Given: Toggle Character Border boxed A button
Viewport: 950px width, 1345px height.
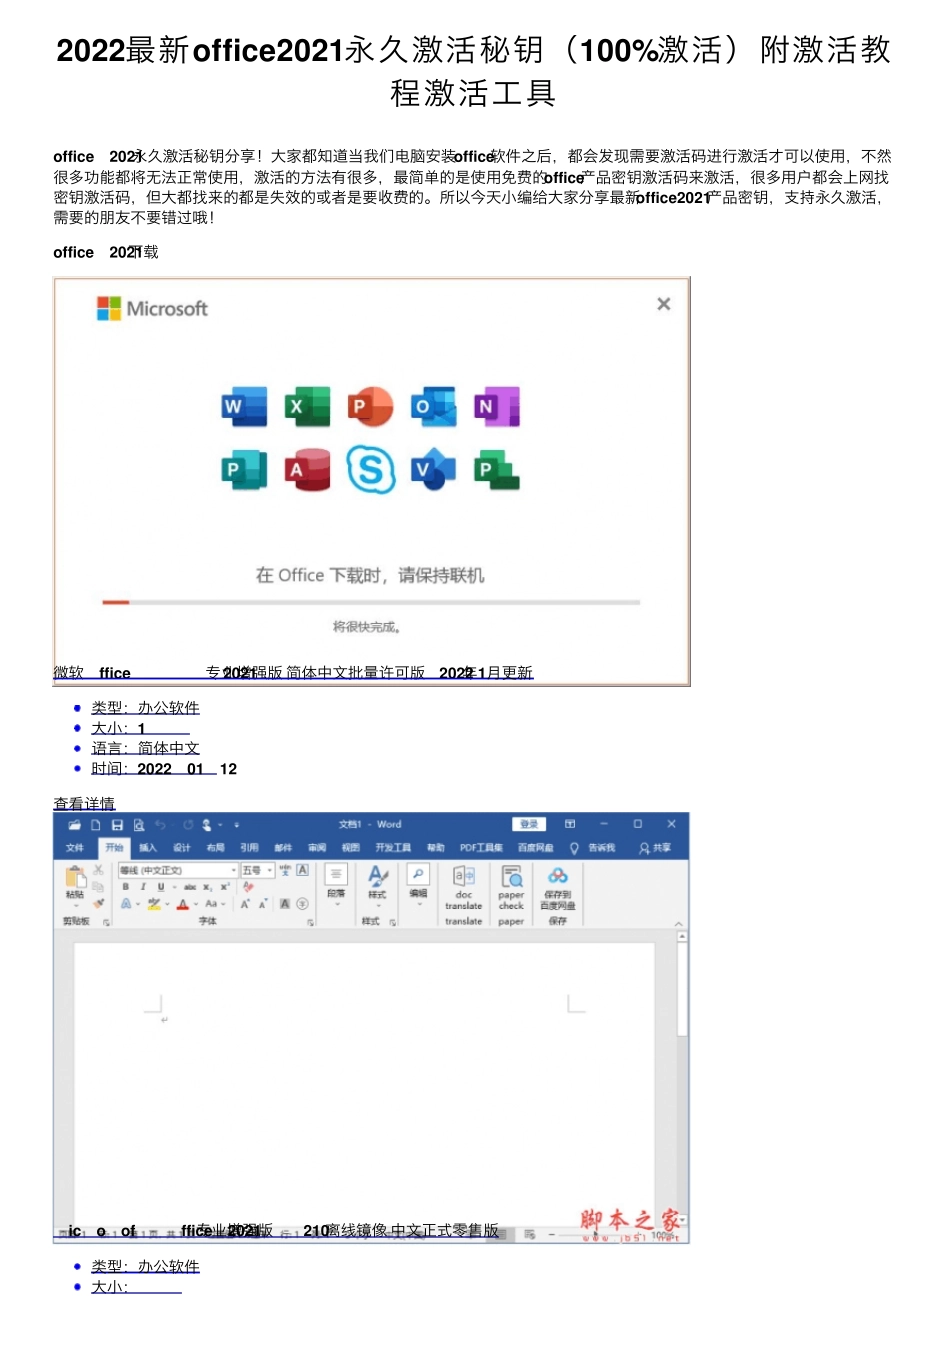Looking at the screenshot, I should point(302,870).
